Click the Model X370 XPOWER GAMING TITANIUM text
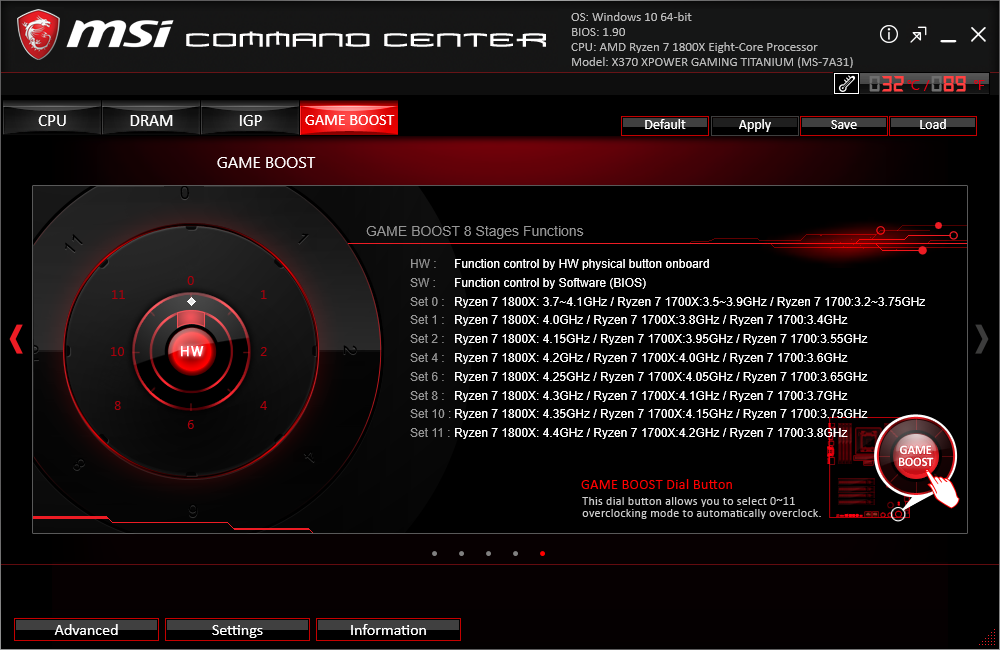The width and height of the screenshot is (1000, 650). [x=712, y=62]
